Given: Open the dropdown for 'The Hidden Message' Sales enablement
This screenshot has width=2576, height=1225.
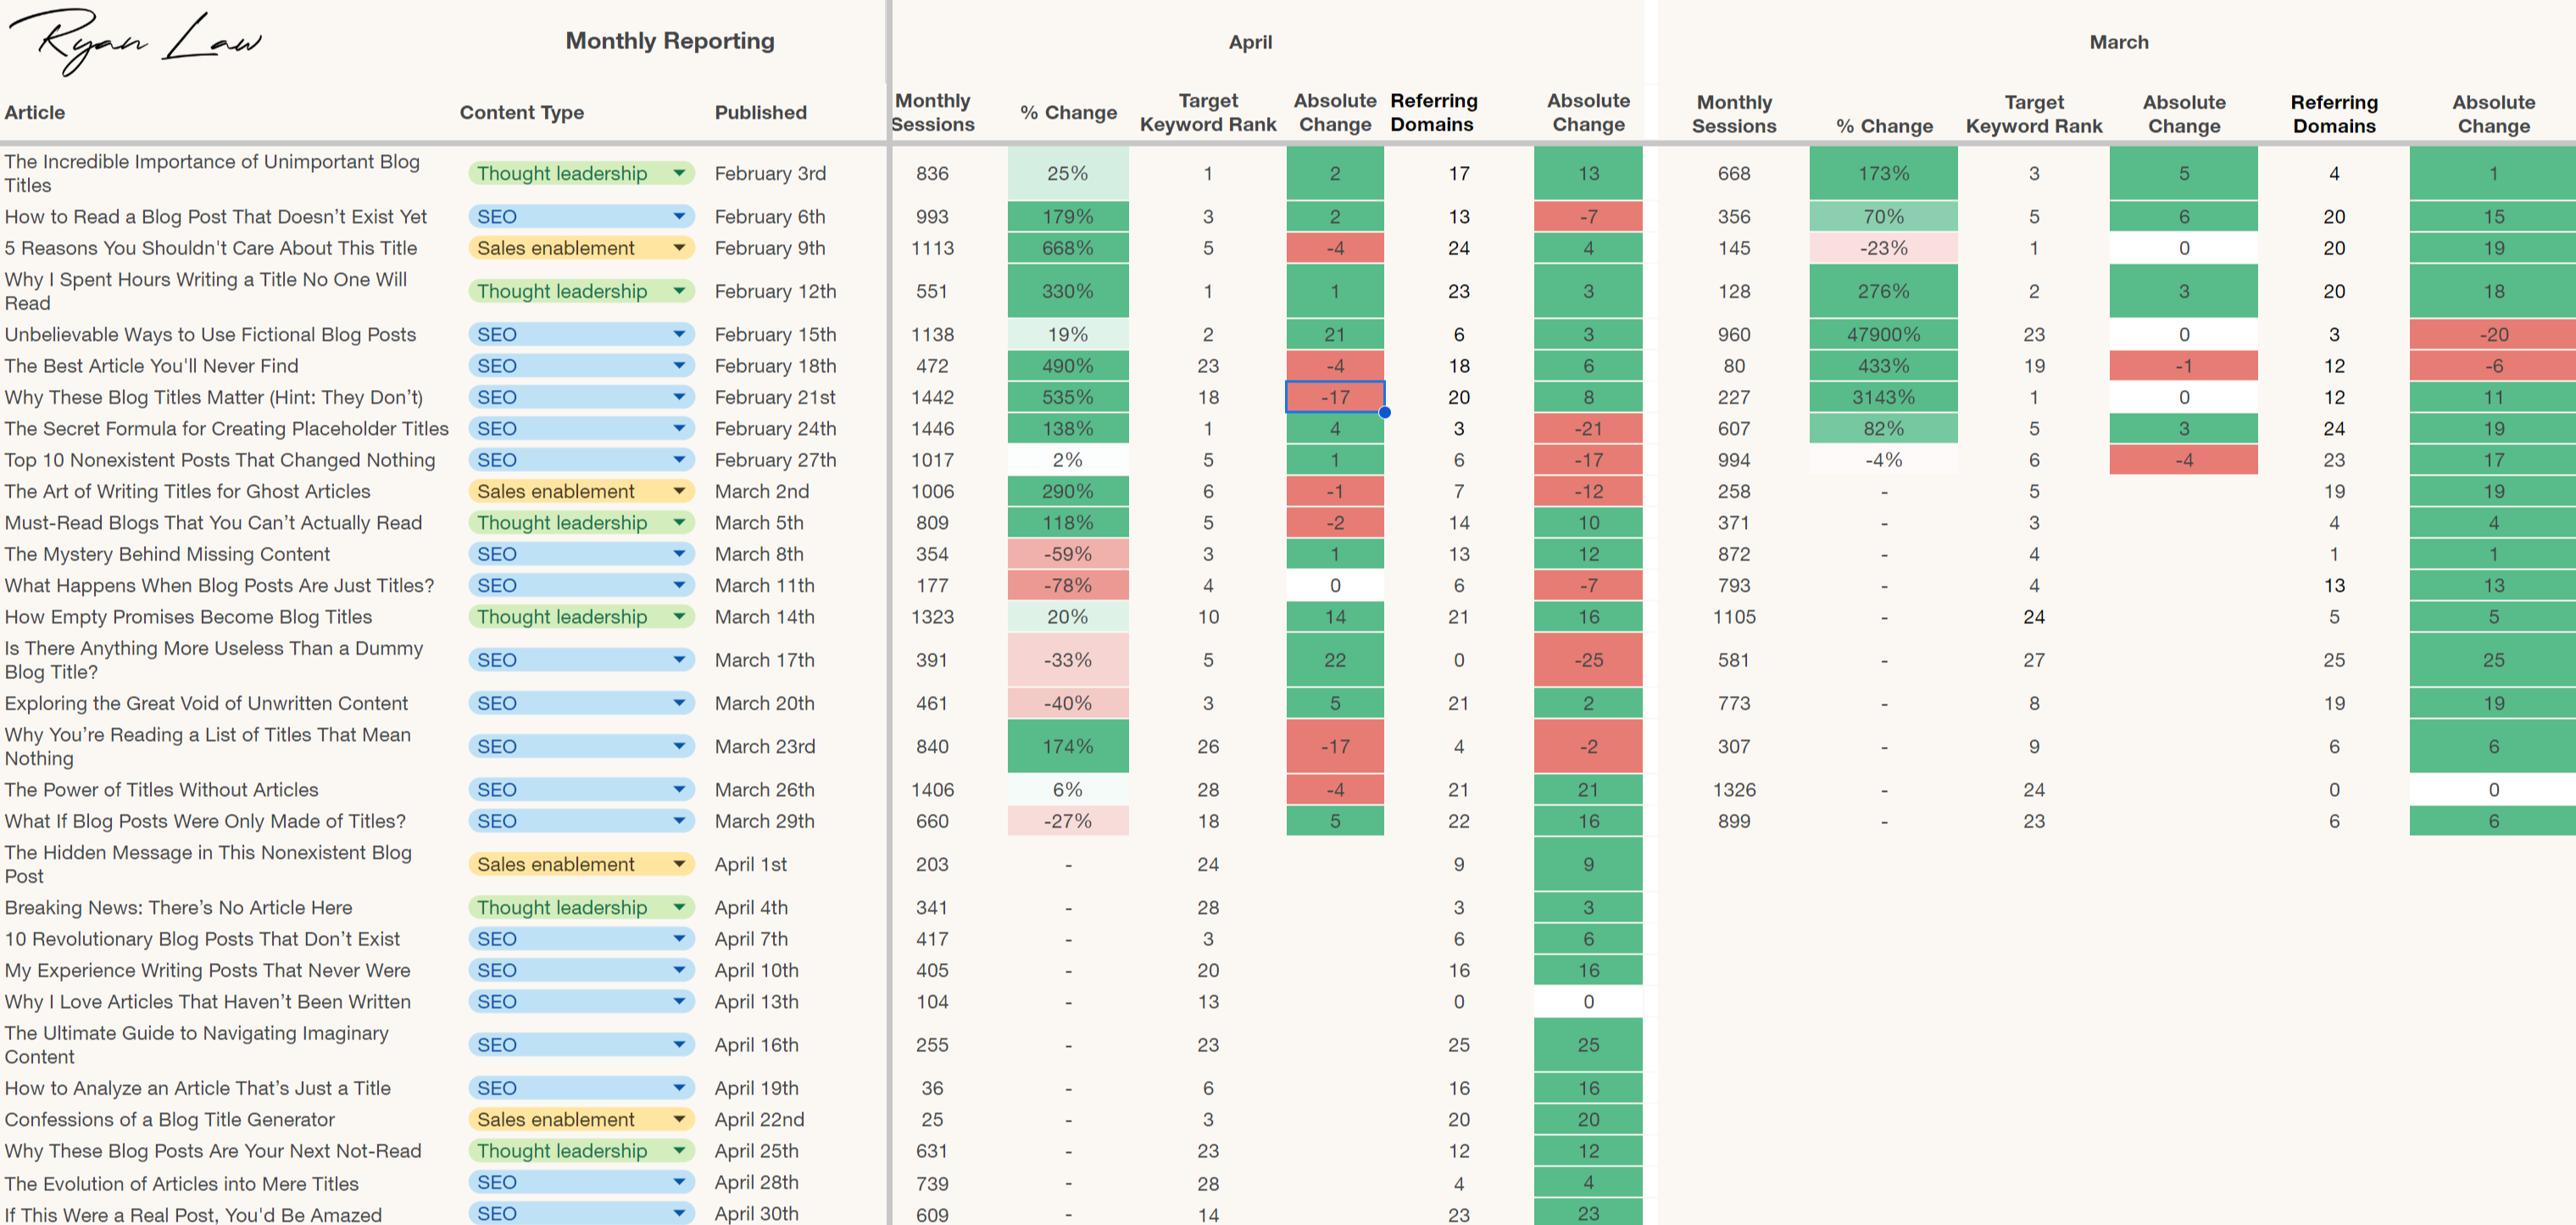Looking at the screenshot, I should point(679,864).
